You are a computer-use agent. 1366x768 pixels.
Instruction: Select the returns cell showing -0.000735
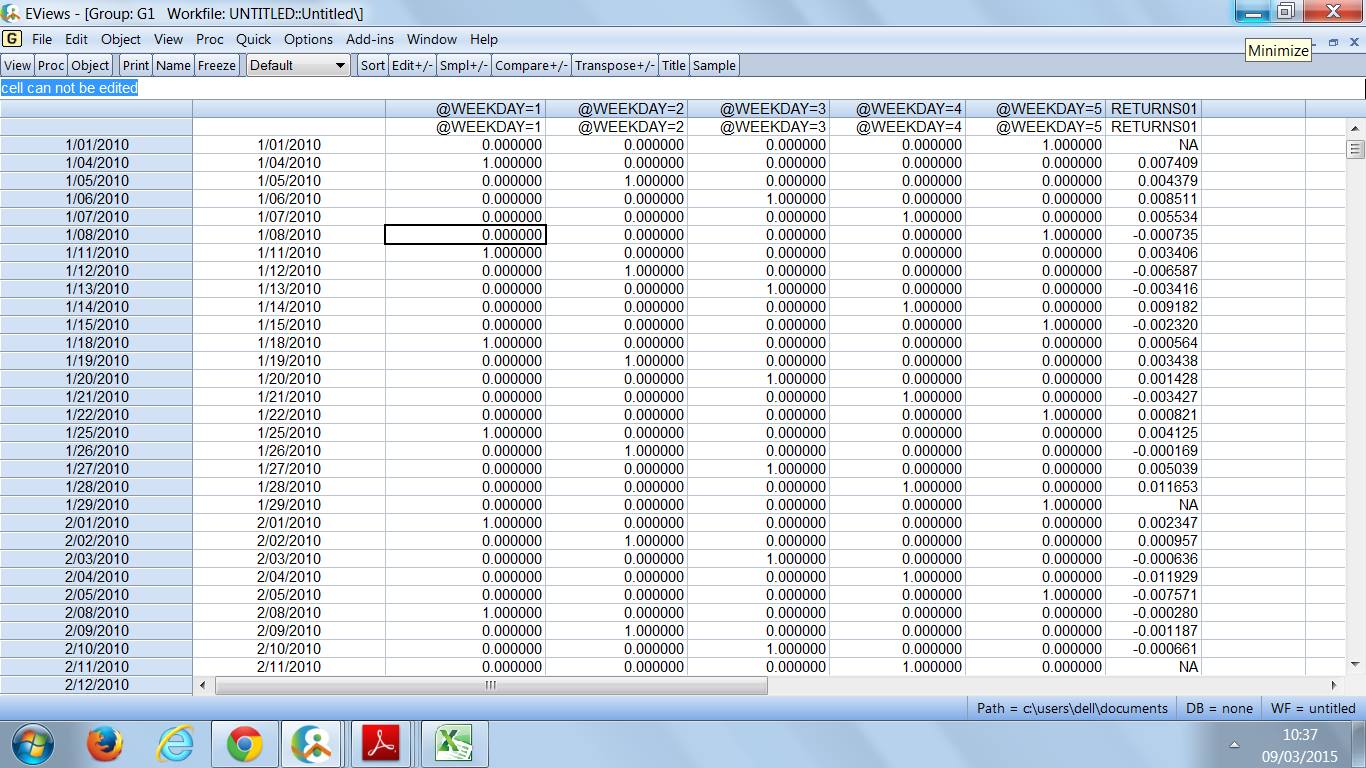click(x=1152, y=235)
